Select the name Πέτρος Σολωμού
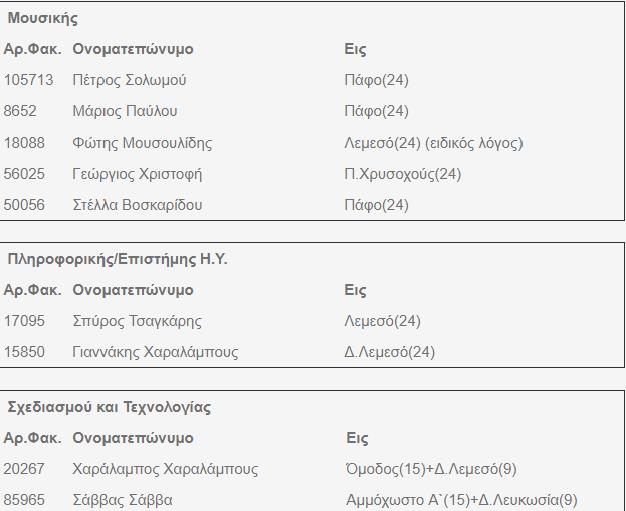Viewport: 626px width, 511px height. (x=129, y=80)
